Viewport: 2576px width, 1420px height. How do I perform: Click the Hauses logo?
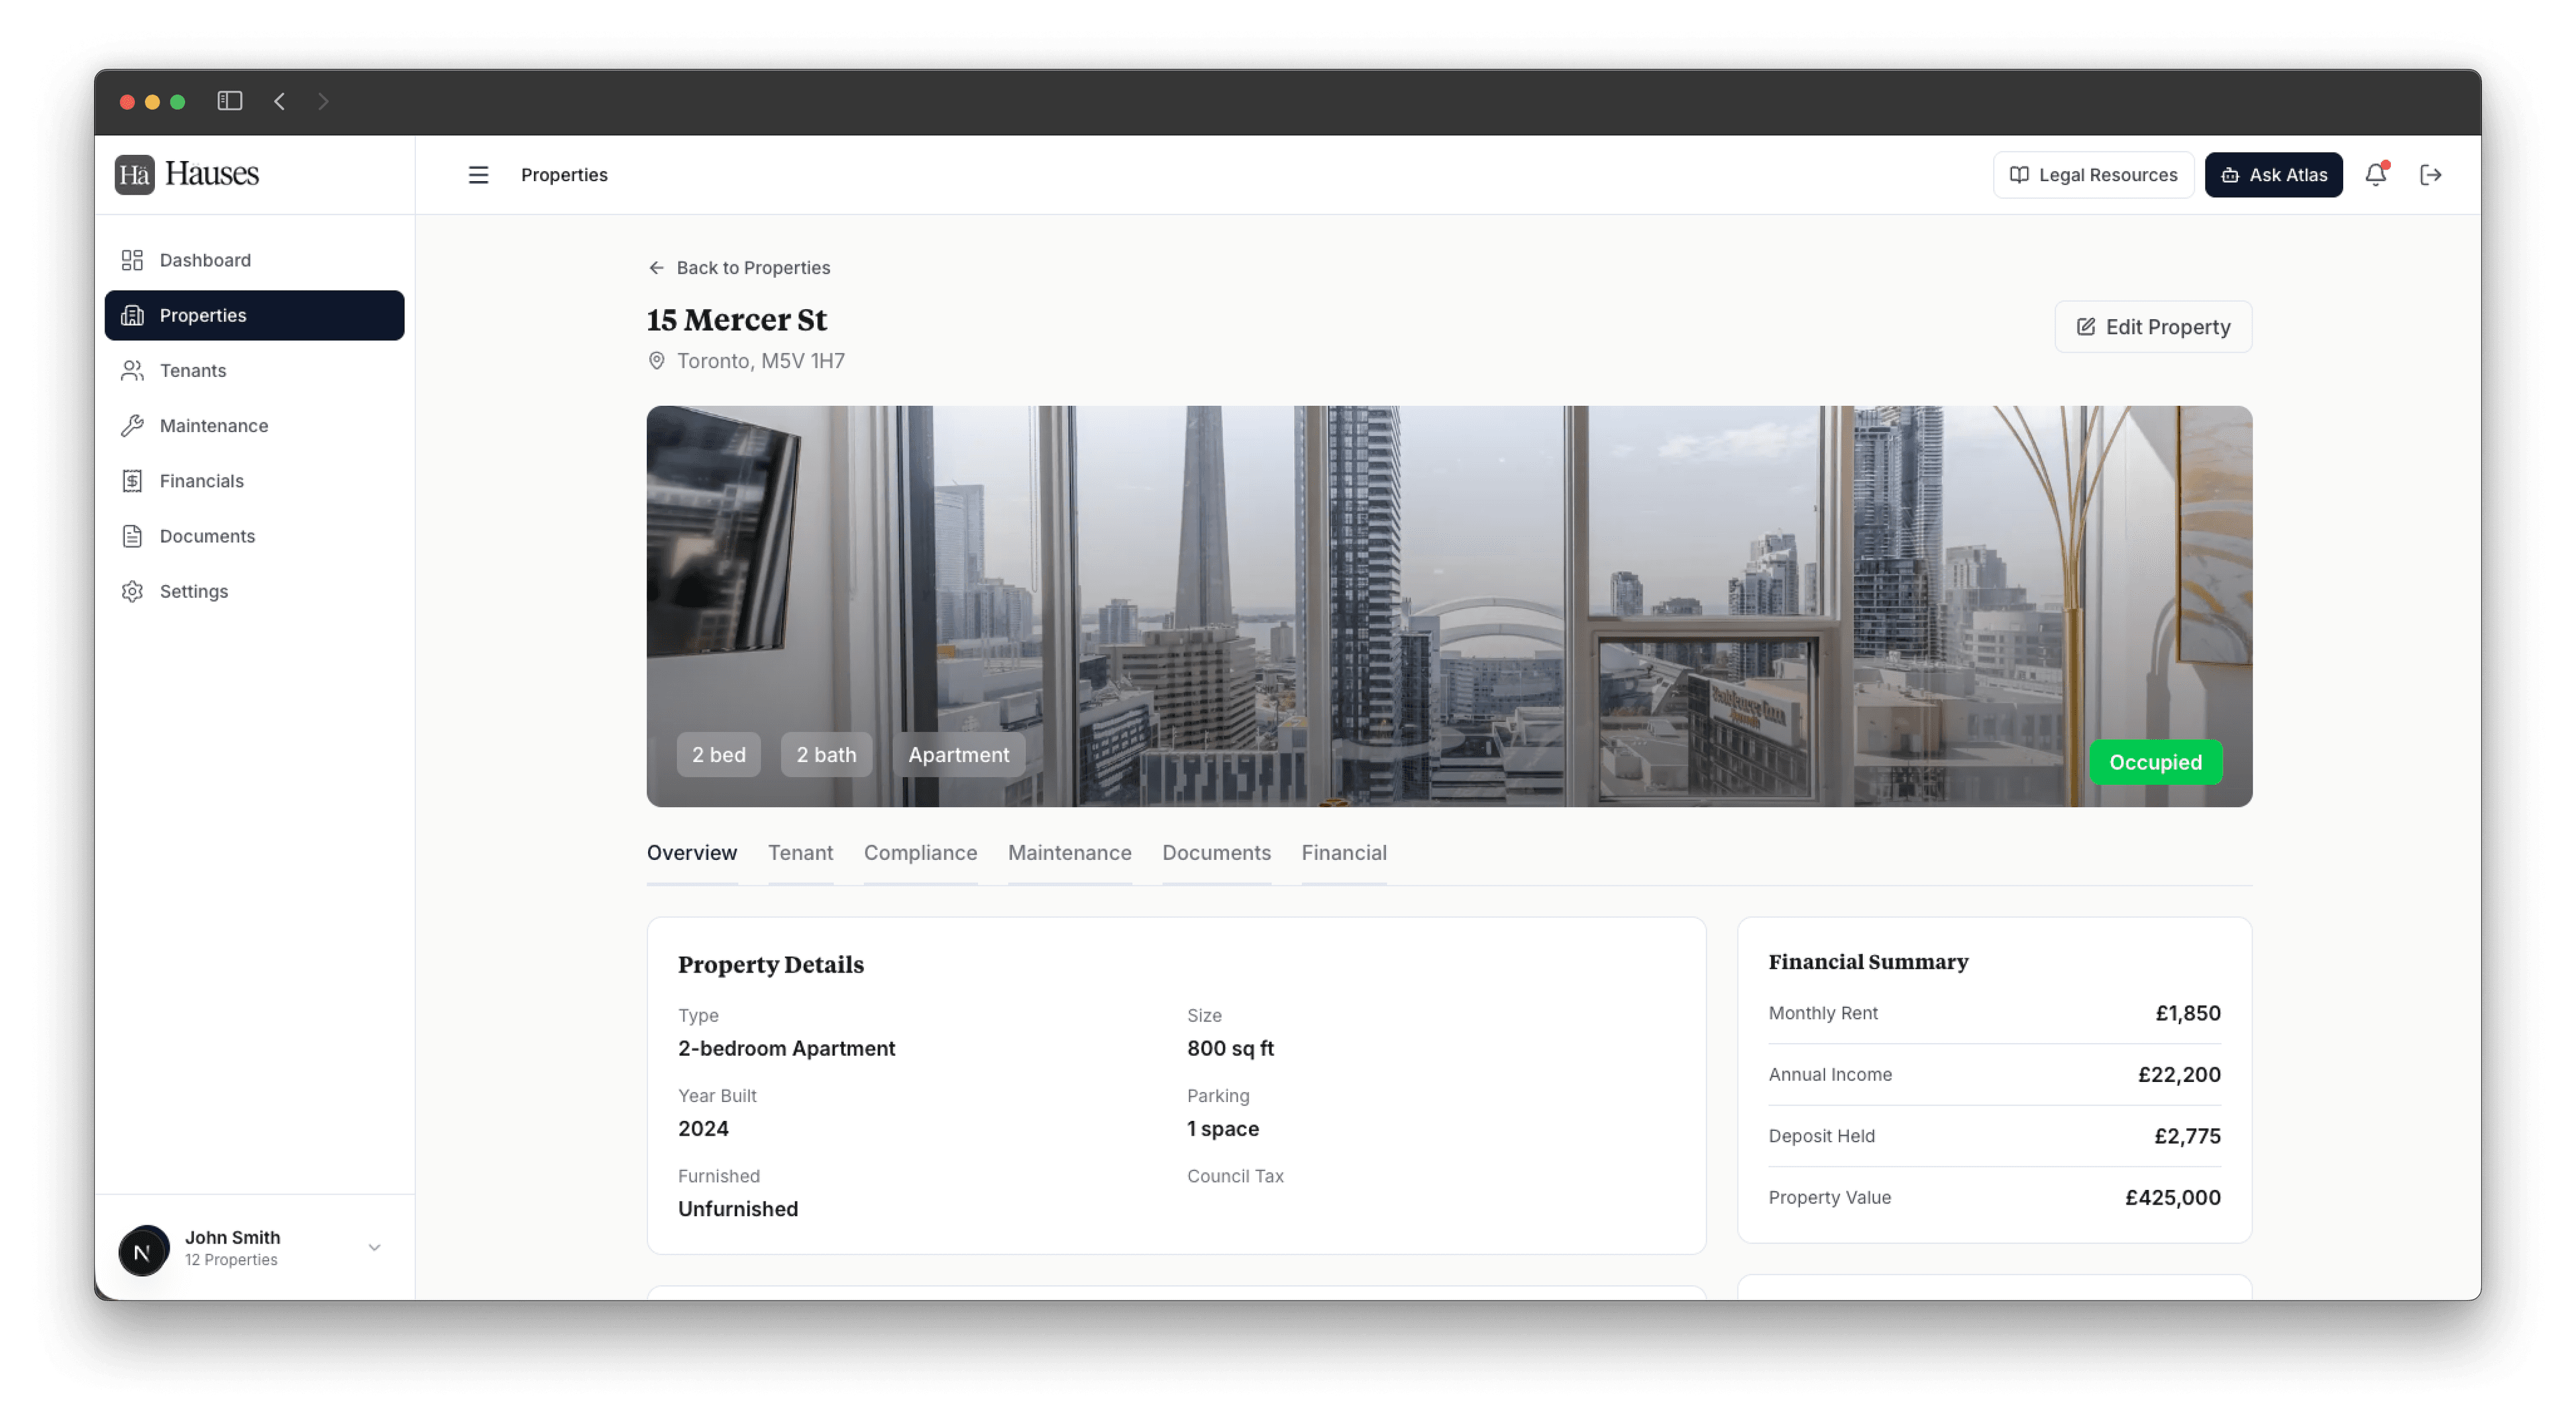[x=186, y=173]
